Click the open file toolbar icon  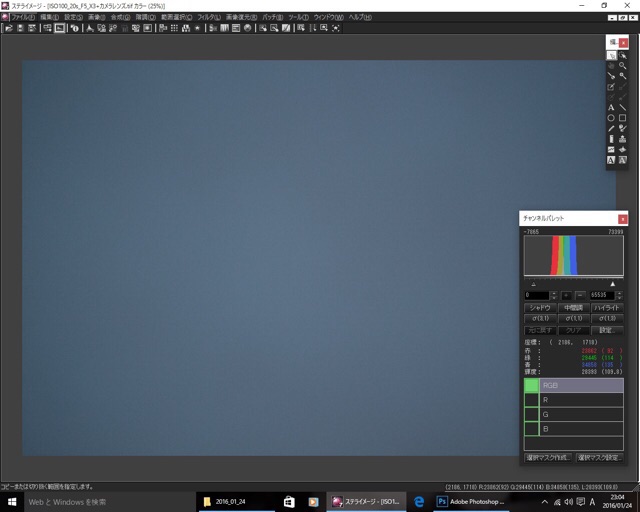[9, 28]
